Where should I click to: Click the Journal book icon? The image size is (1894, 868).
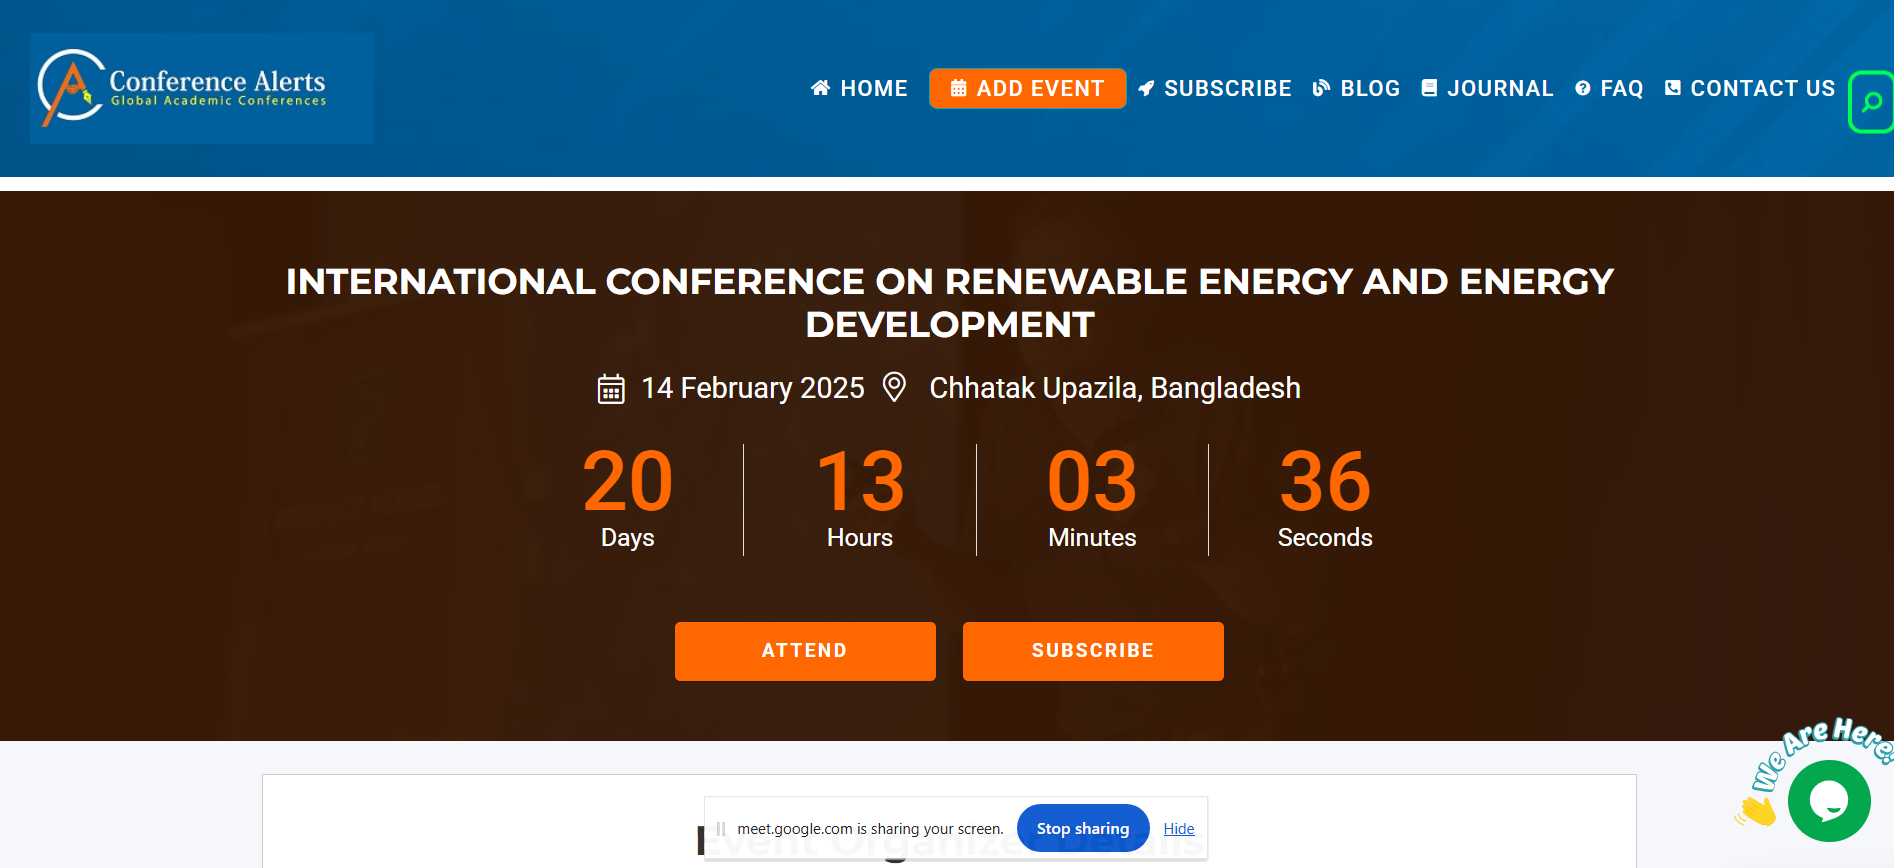1429,88
